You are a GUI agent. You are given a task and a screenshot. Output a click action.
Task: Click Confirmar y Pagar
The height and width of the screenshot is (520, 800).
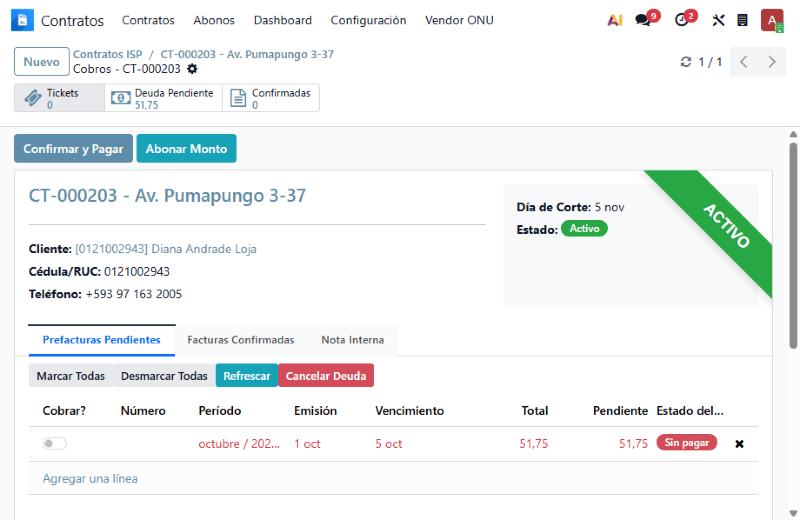pyautogui.click(x=73, y=148)
